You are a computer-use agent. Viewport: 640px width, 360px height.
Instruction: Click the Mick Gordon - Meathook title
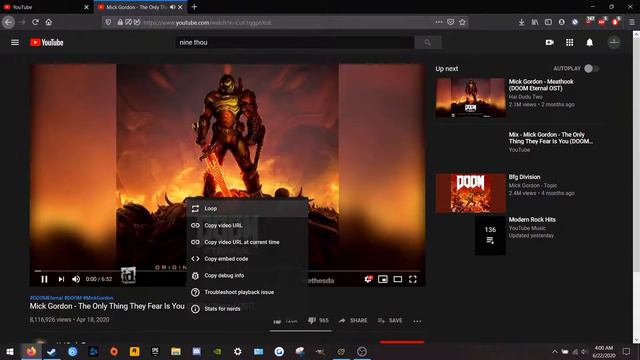pyautogui.click(x=541, y=85)
